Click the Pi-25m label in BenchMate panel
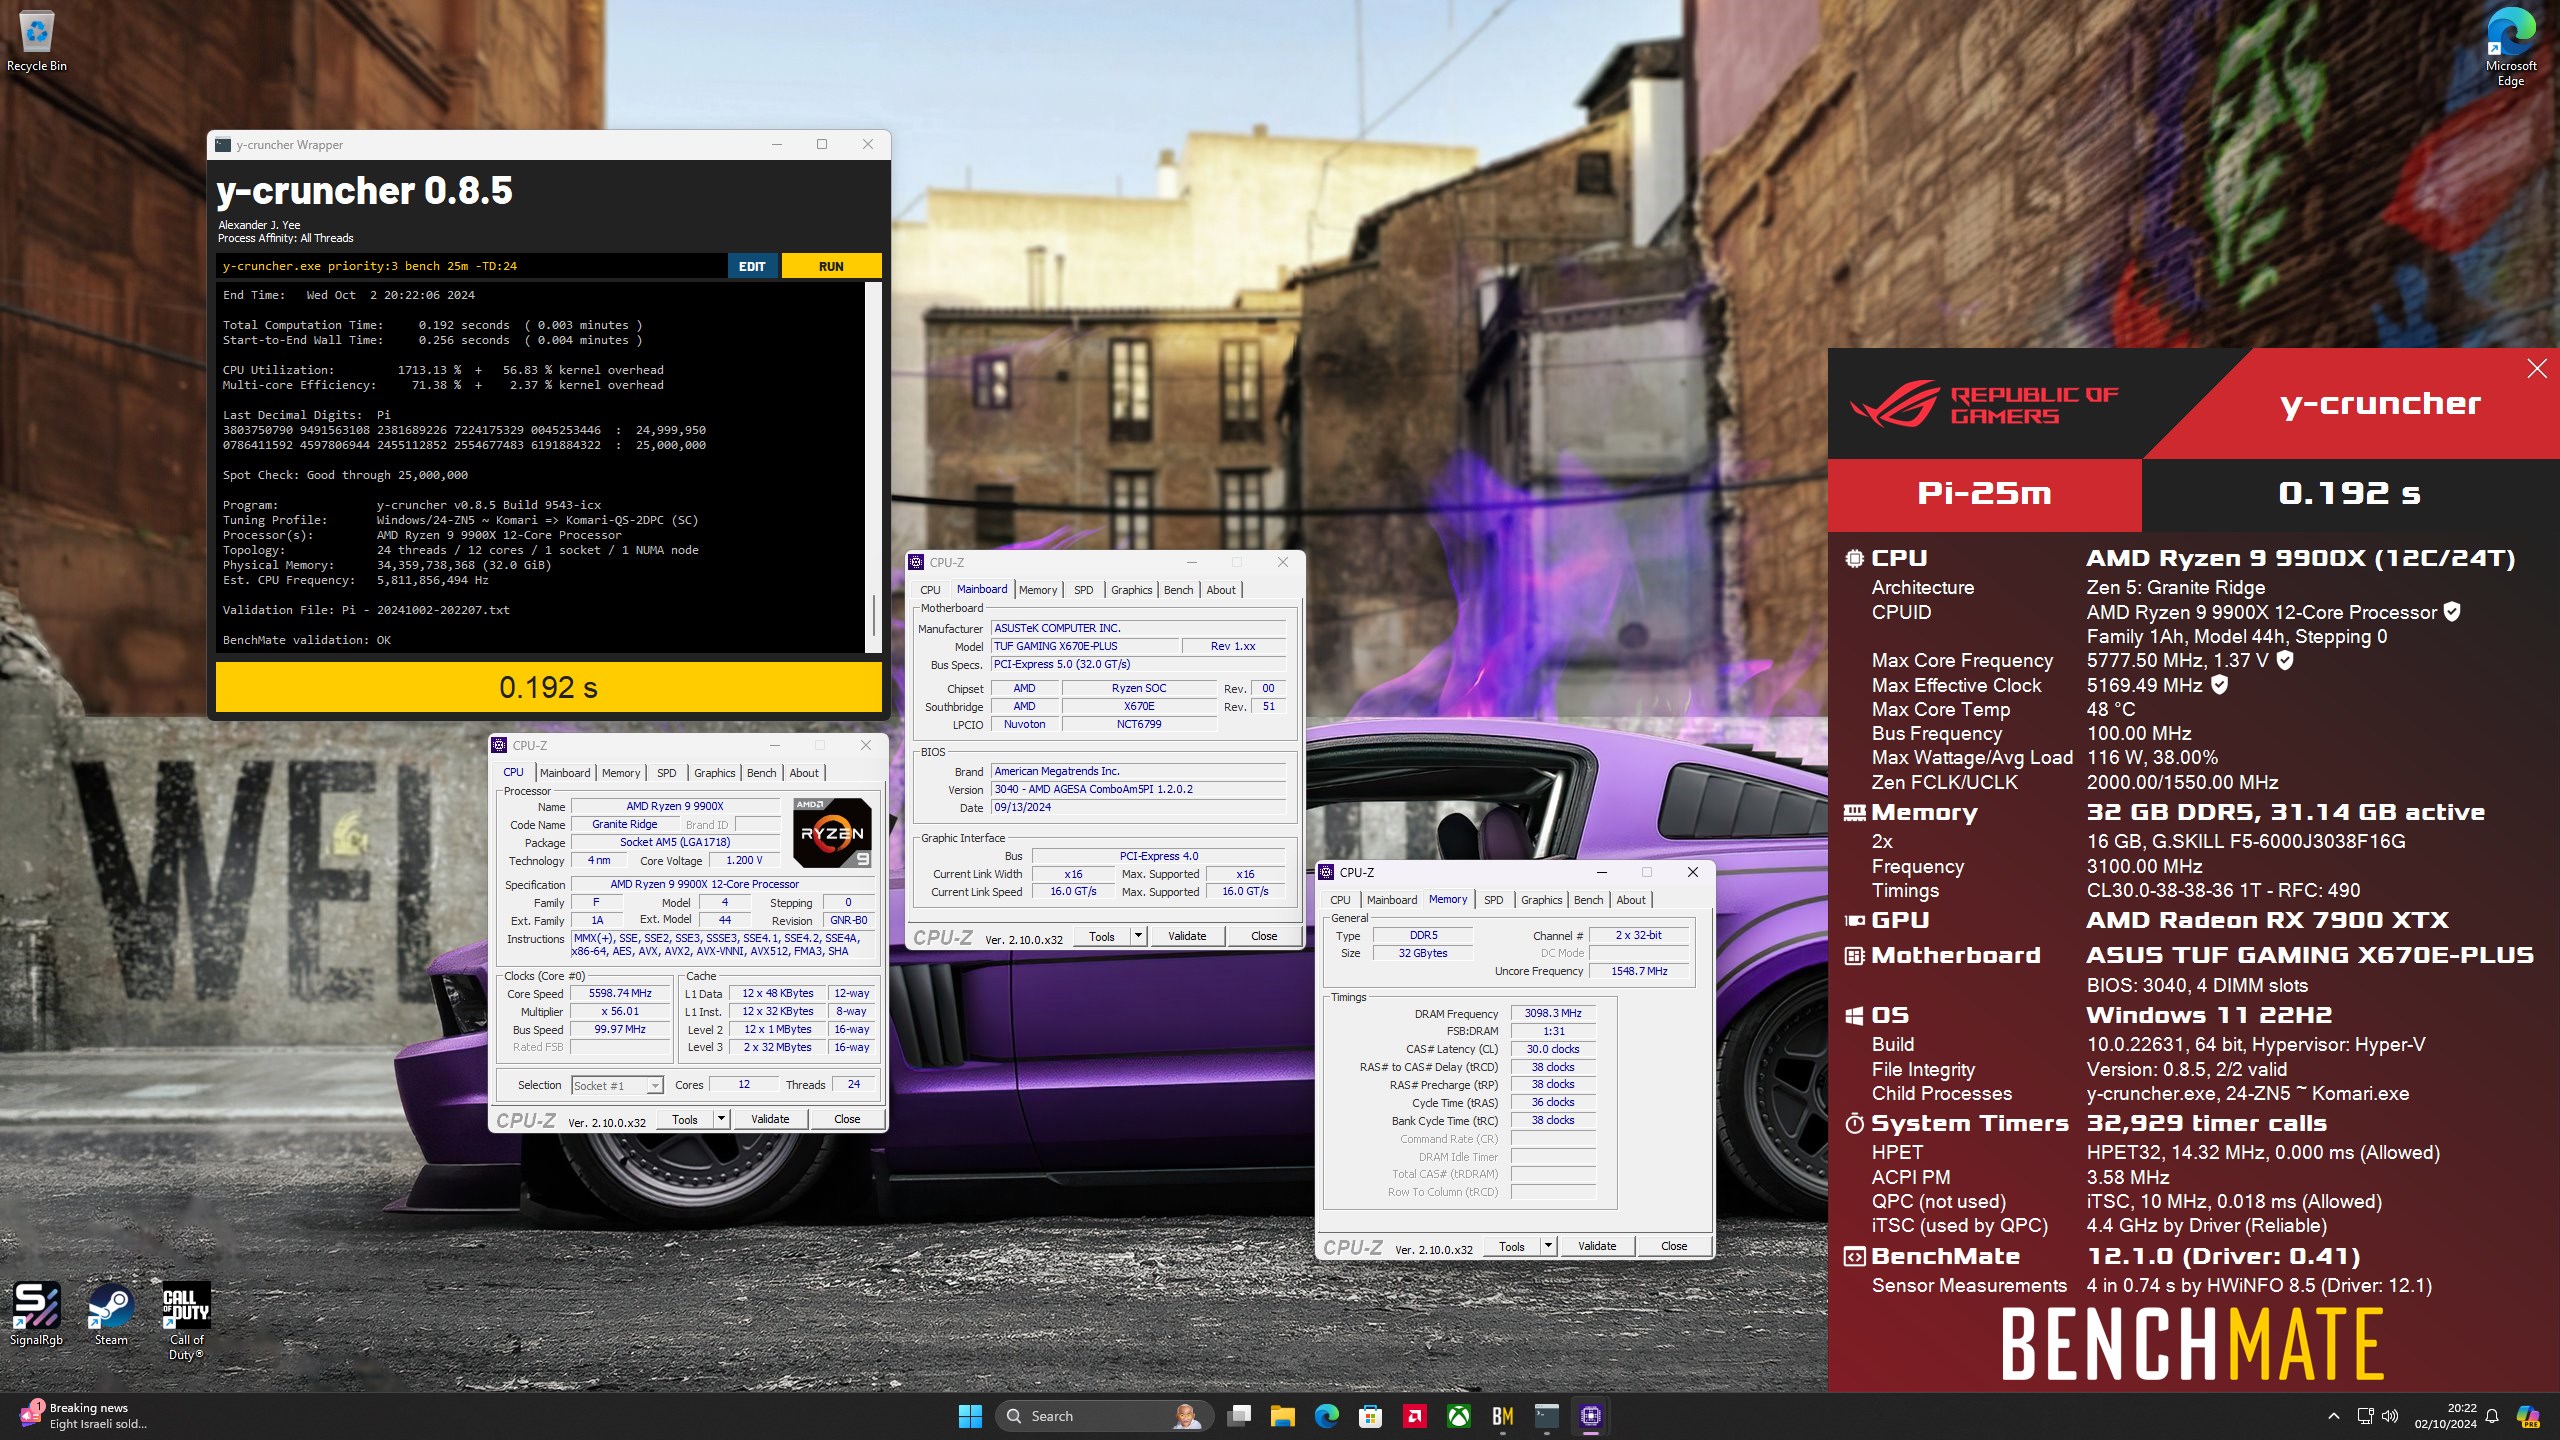Image resolution: width=2560 pixels, height=1440 pixels. pos(1985,493)
